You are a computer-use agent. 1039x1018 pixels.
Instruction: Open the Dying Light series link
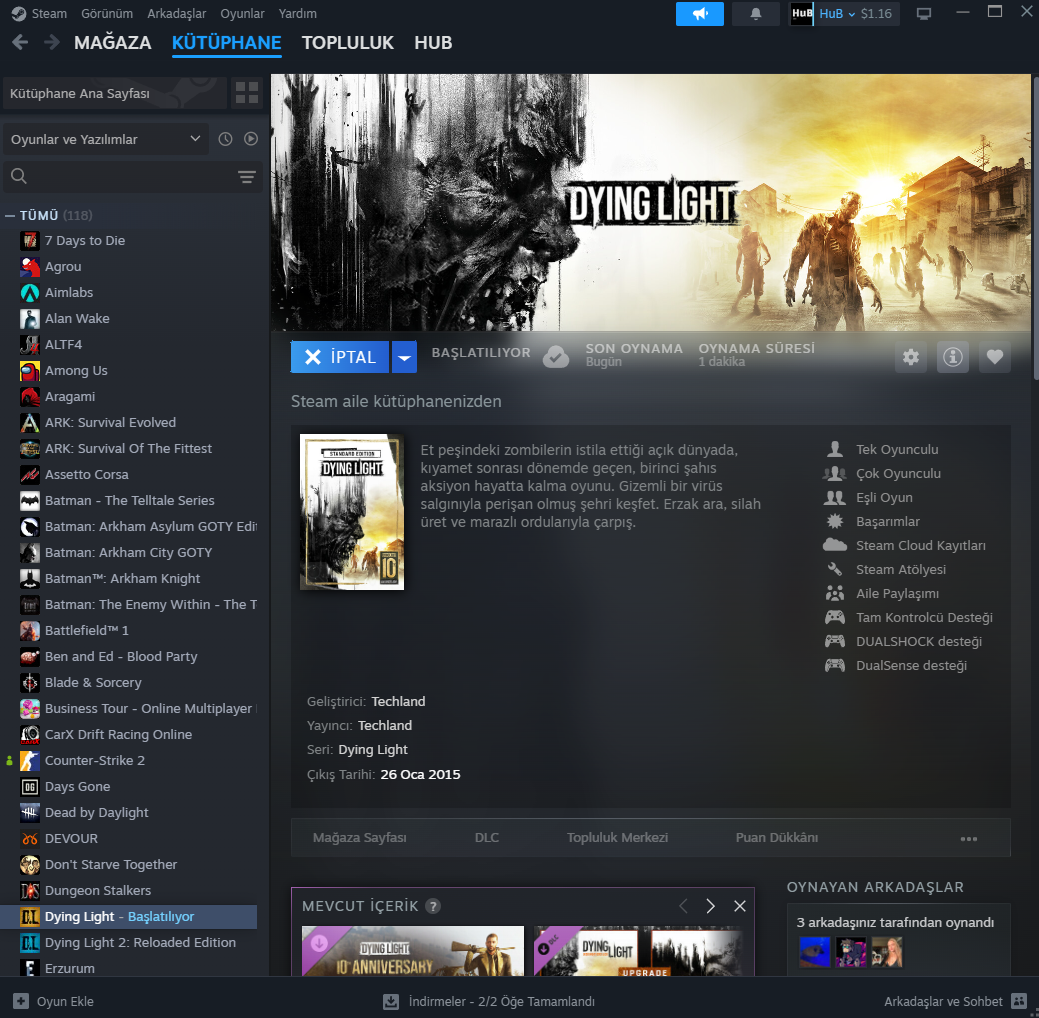tap(373, 750)
